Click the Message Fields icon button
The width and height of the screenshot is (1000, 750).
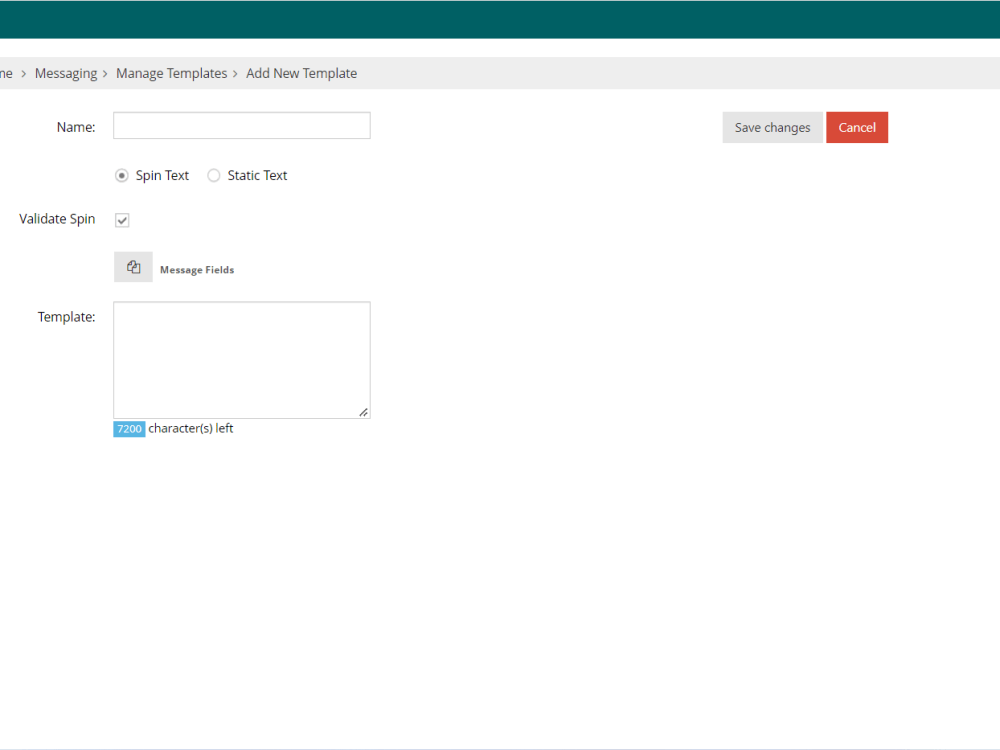click(x=133, y=266)
